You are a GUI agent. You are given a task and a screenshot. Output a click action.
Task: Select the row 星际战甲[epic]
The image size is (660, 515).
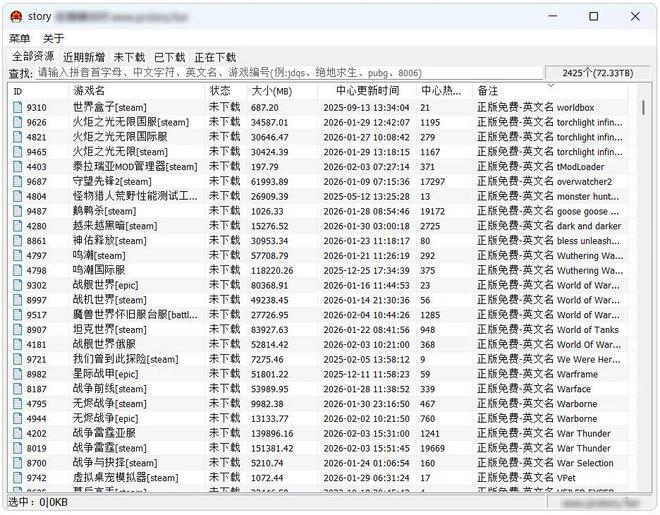(320, 374)
